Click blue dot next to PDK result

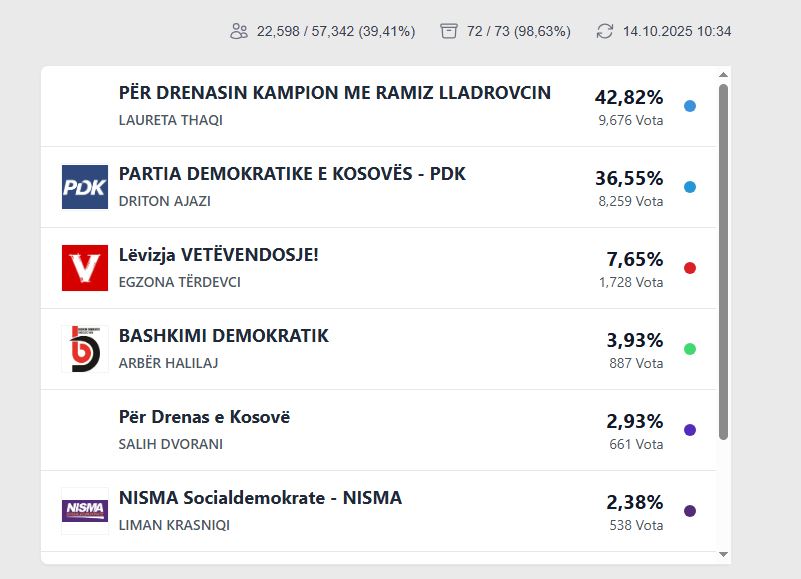pyautogui.click(x=690, y=187)
